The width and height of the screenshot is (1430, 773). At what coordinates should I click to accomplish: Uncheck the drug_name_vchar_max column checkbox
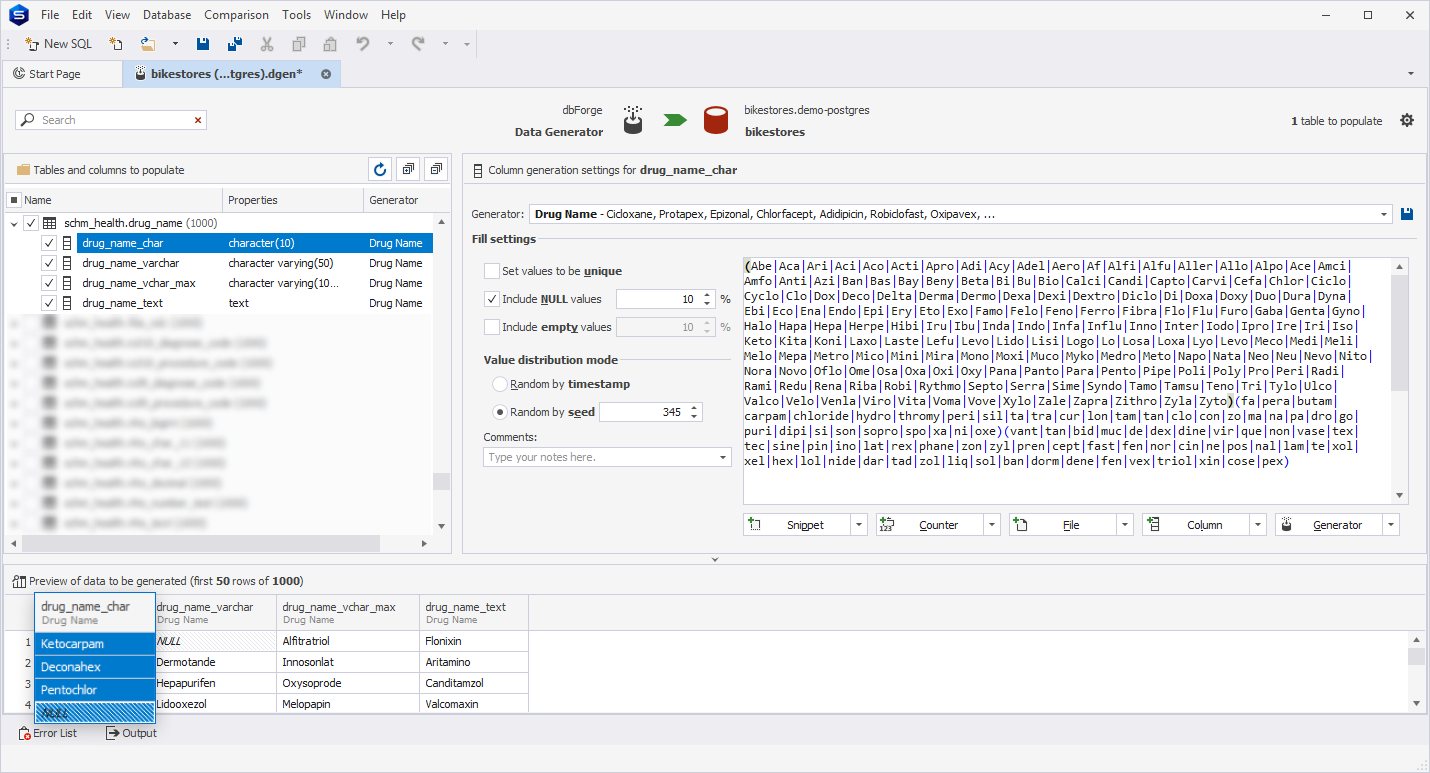(49, 283)
